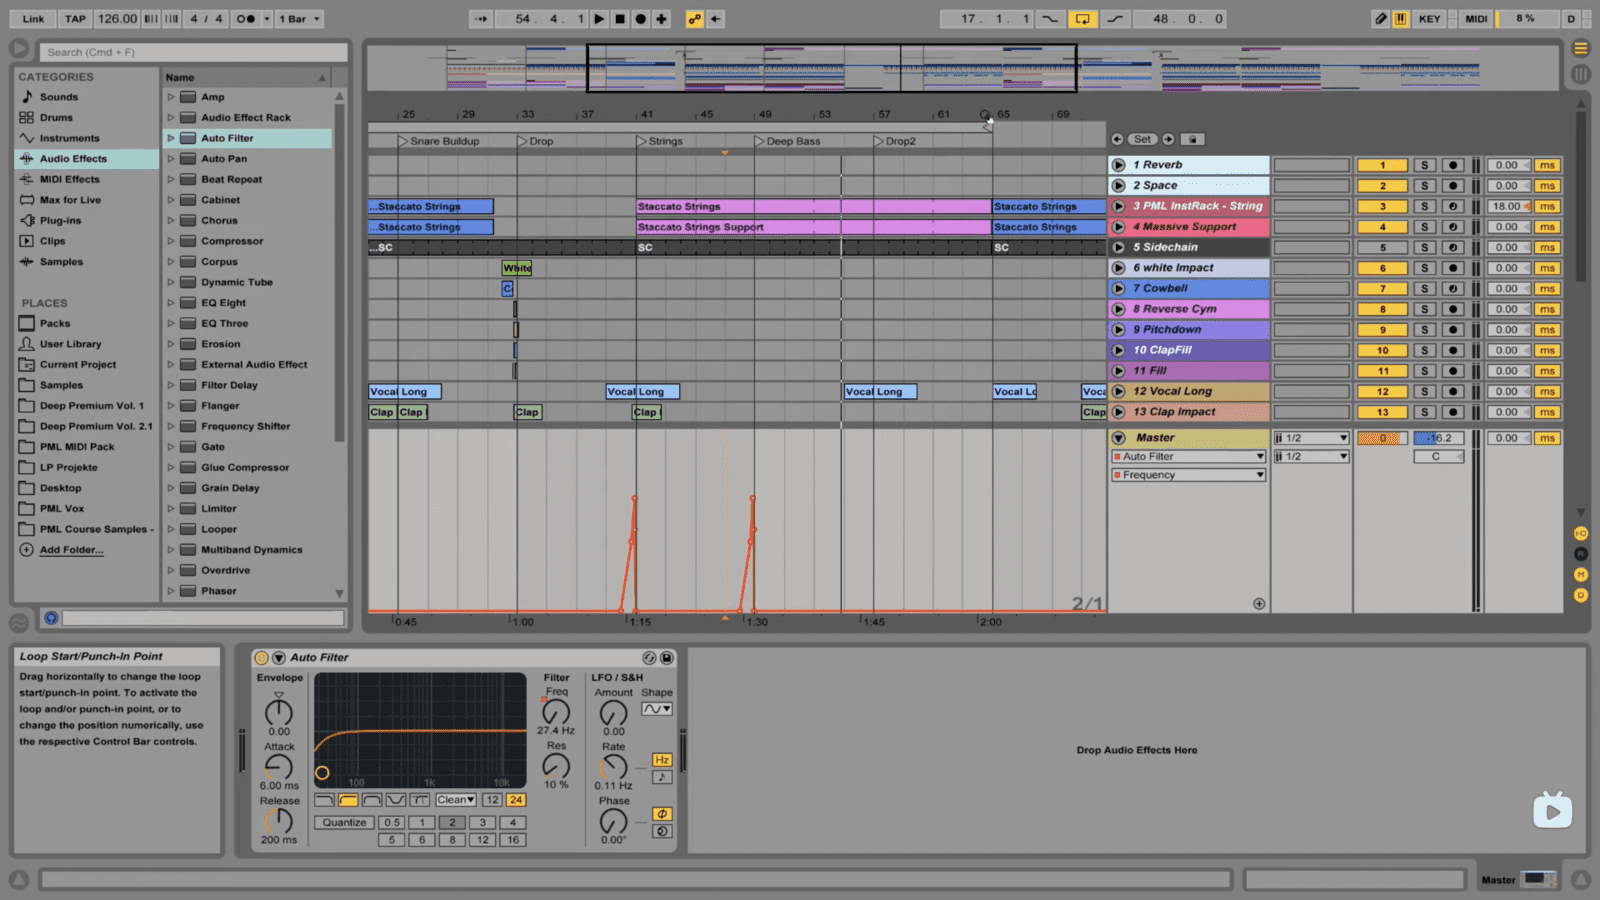Screen dimensions: 1600x900
Task: Click the browser search field
Action: 193,52
